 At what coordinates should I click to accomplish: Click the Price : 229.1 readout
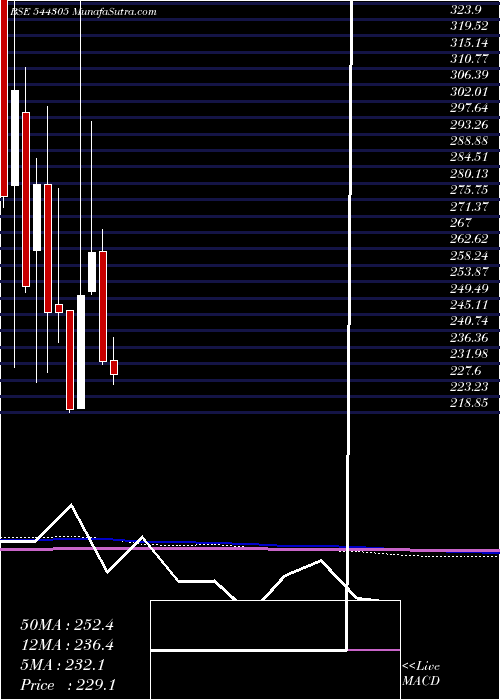(68, 685)
